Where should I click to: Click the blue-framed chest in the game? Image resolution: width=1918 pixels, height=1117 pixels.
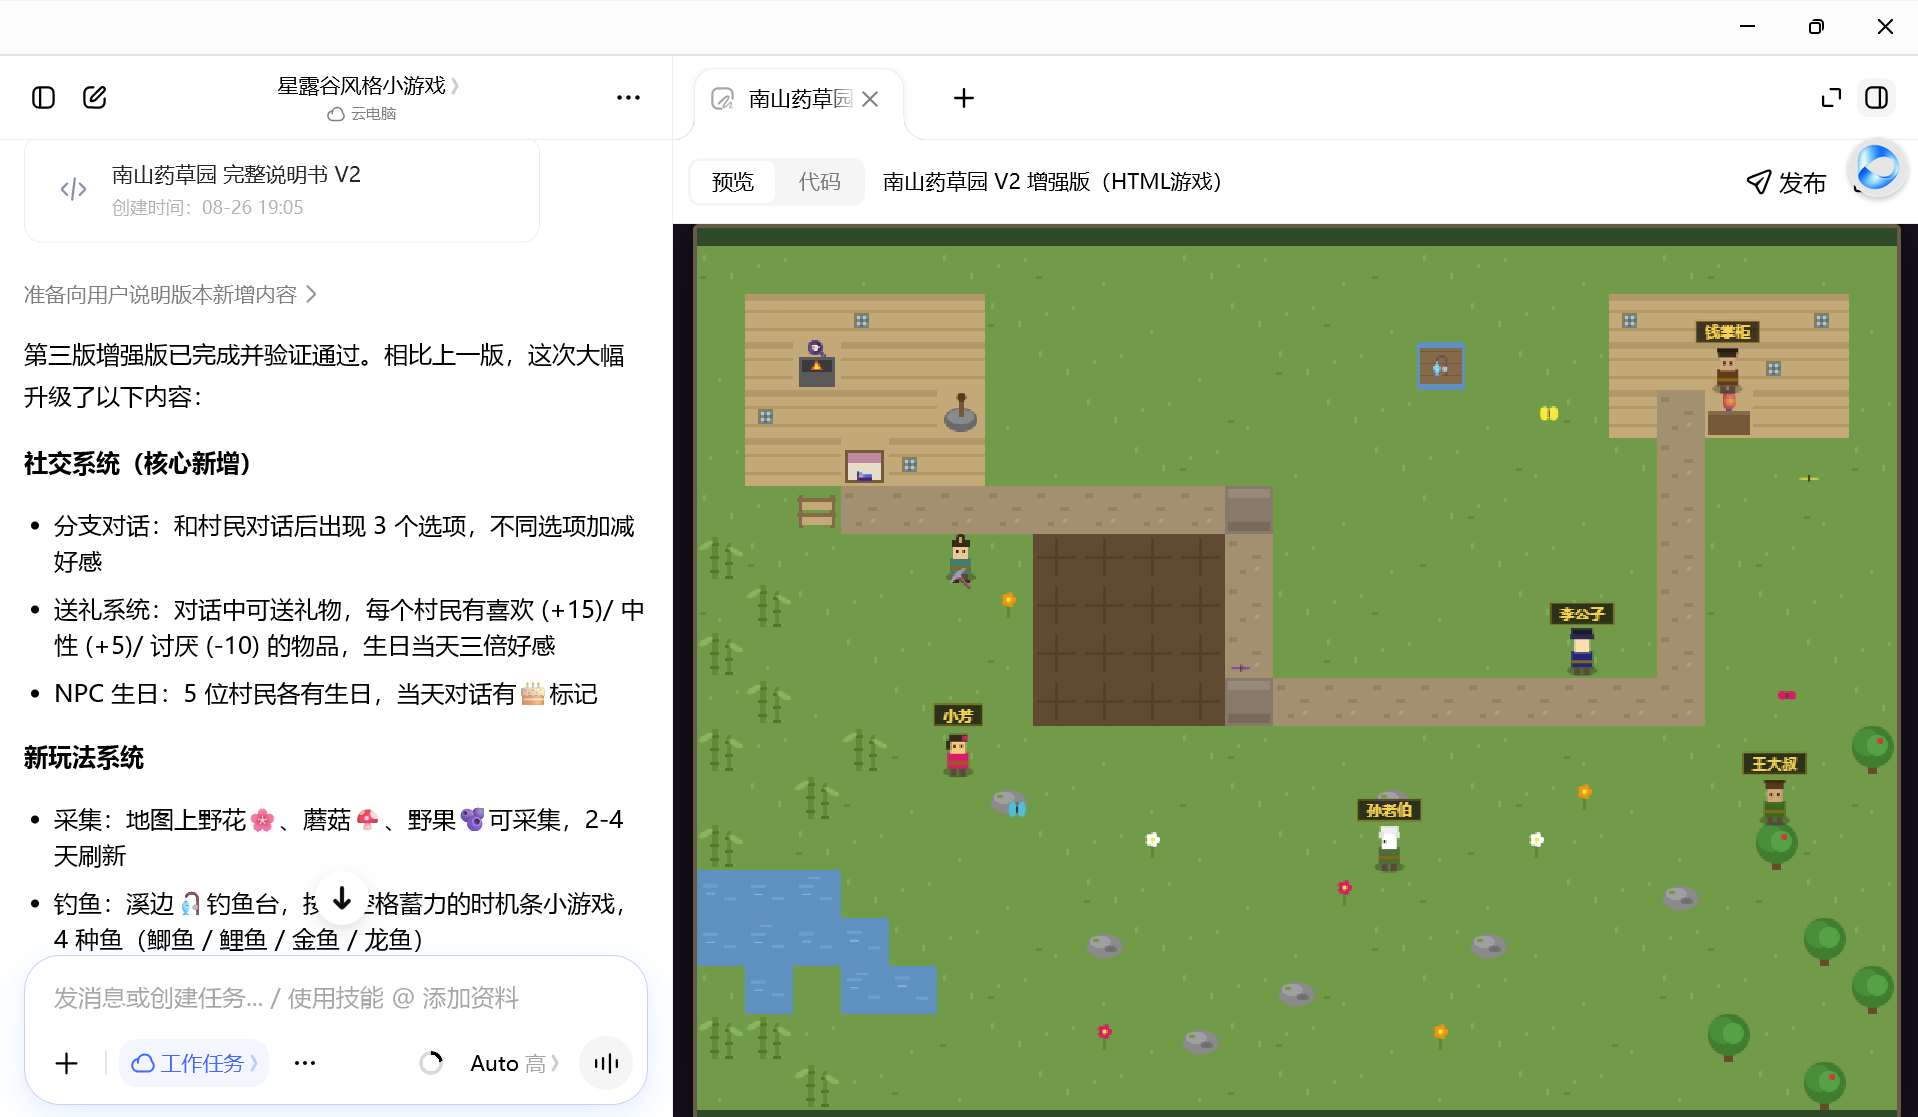pos(1441,366)
